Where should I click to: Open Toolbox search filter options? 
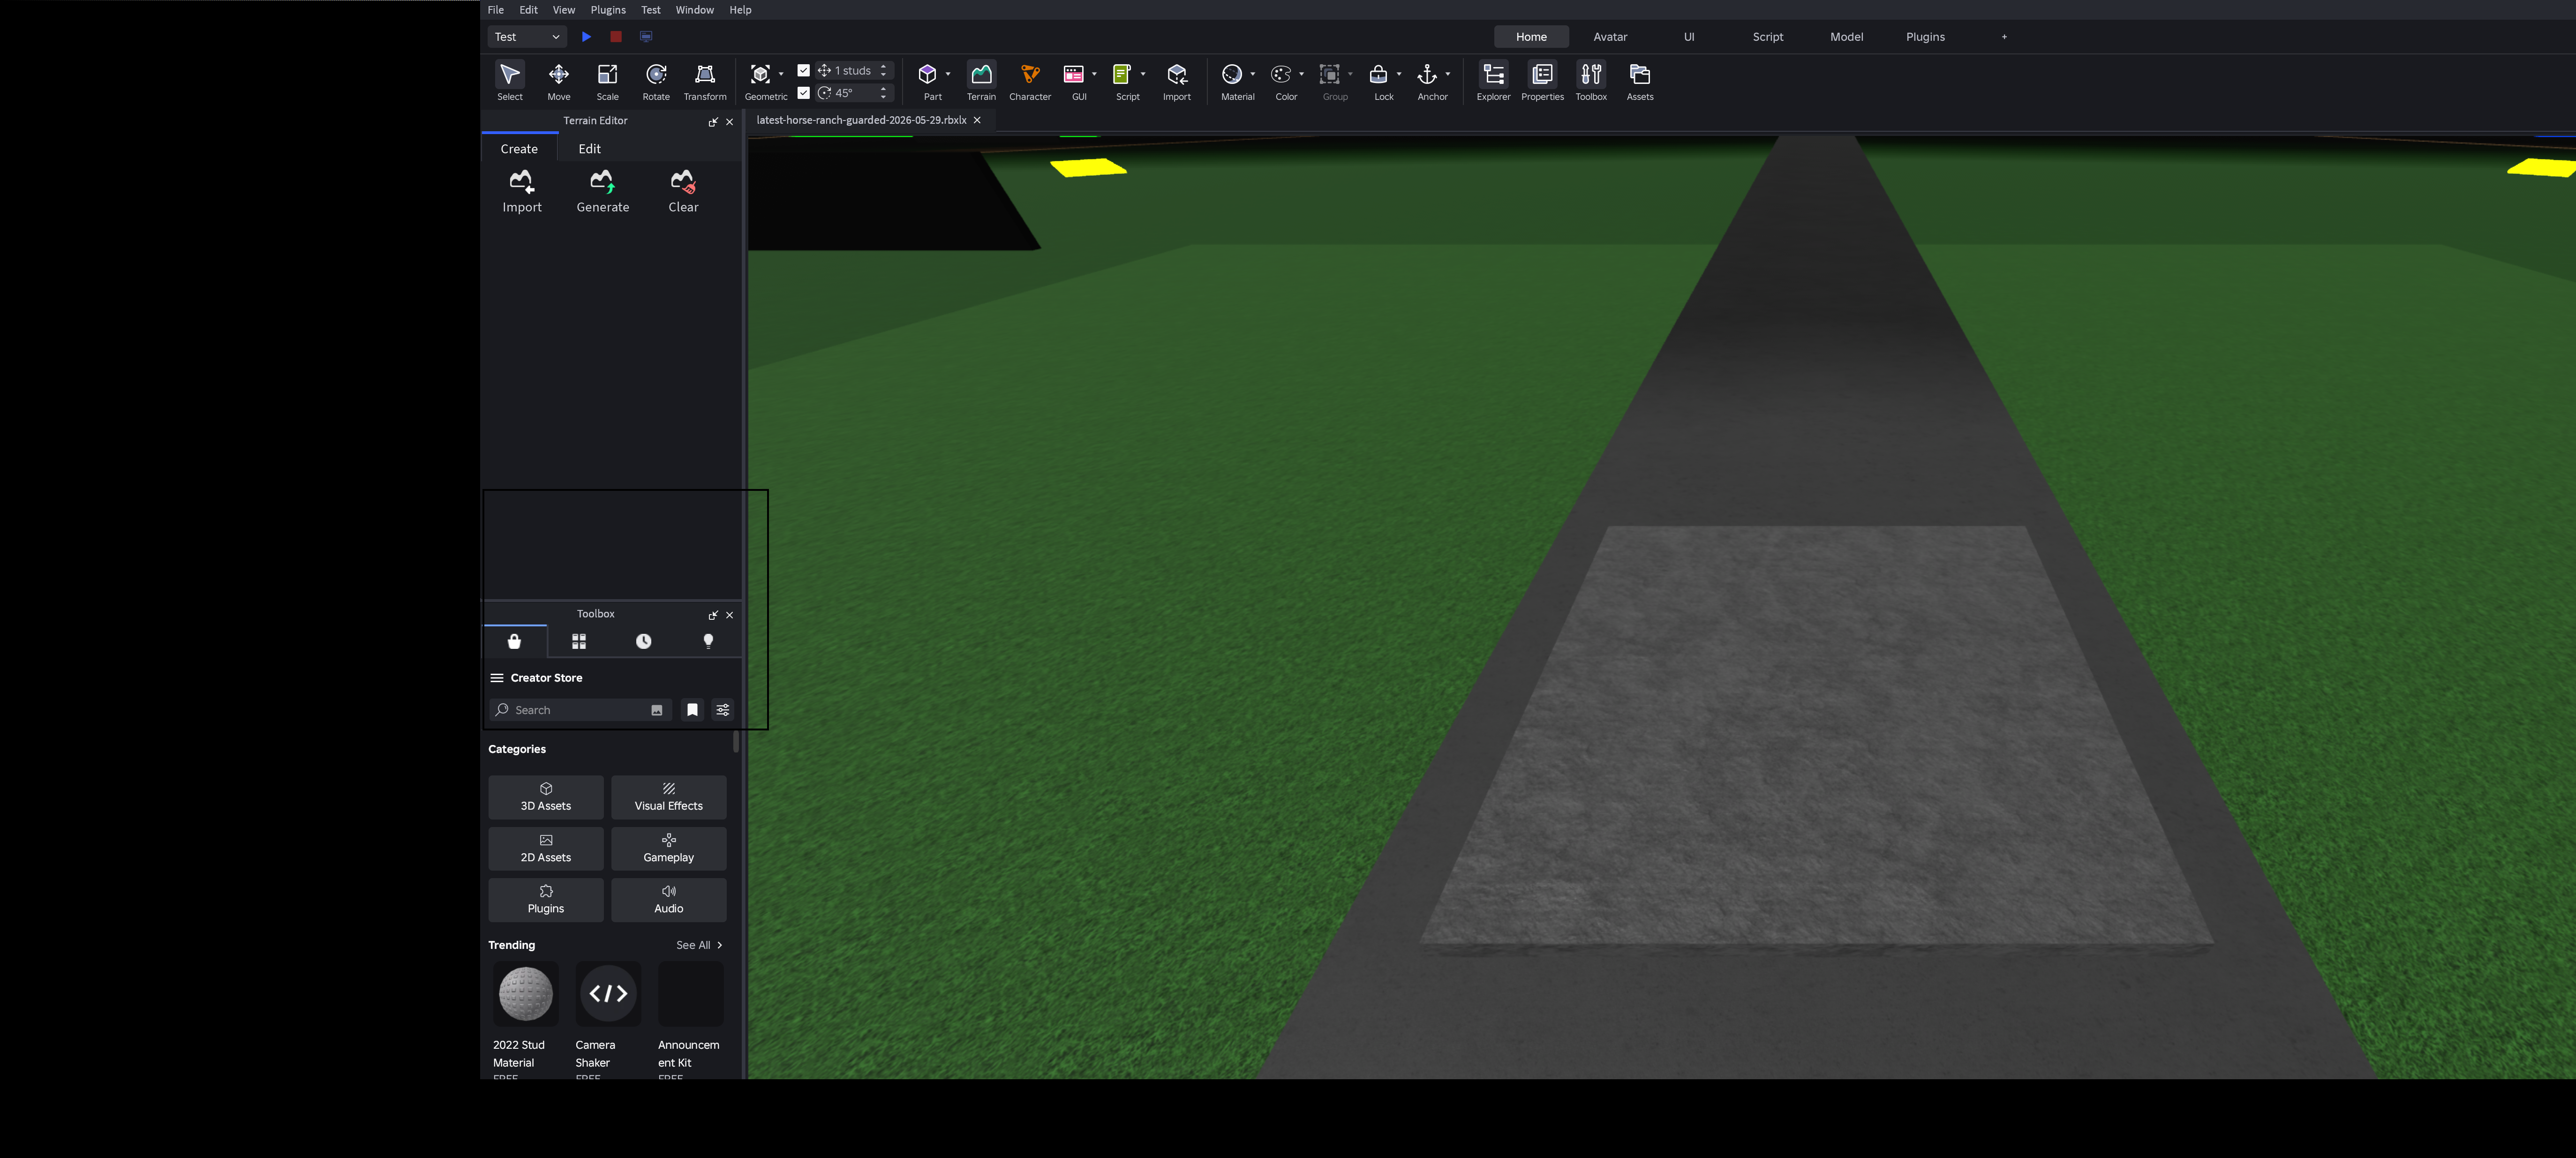coord(723,710)
